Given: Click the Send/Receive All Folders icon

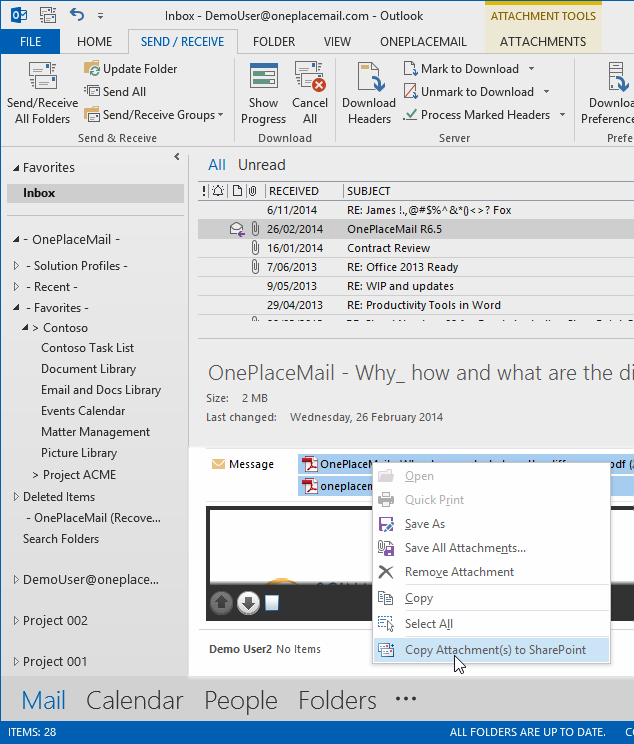Looking at the screenshot, I should (x=41, y=80).
